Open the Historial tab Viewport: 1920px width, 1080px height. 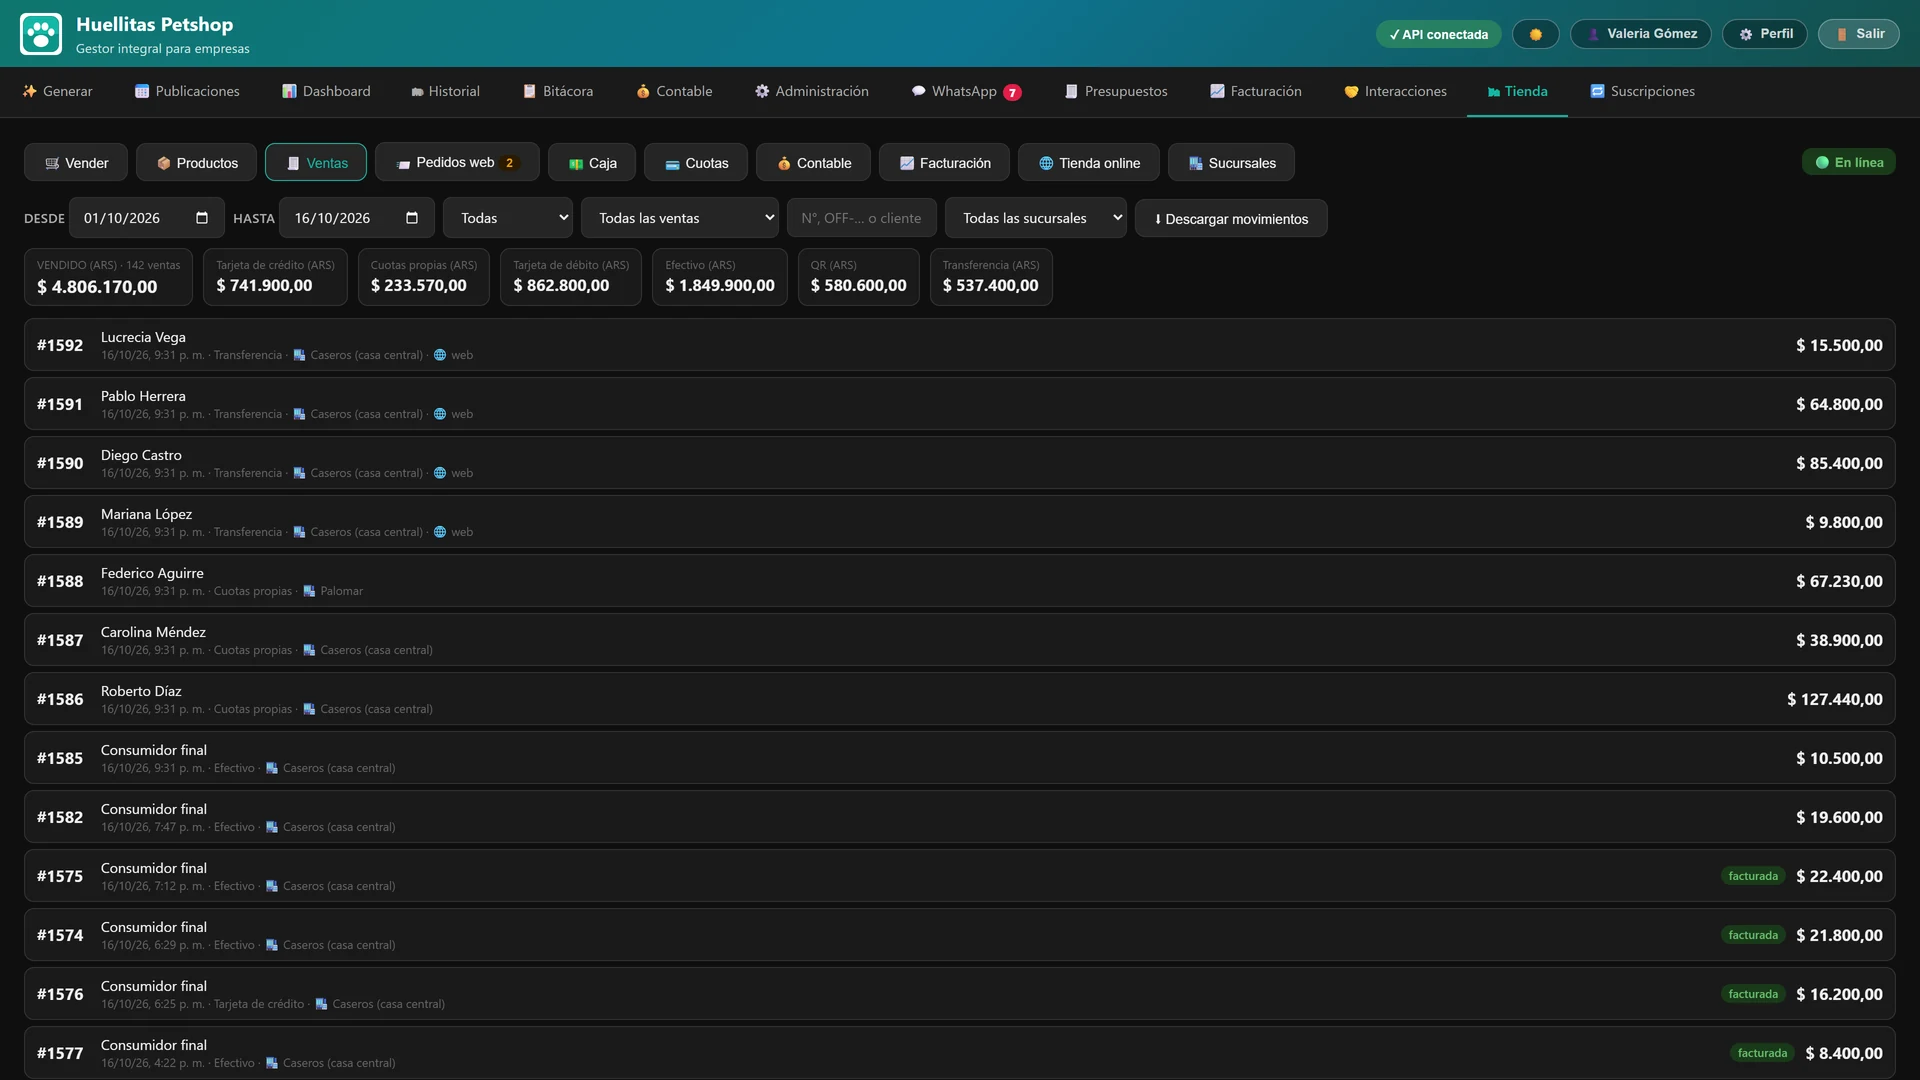[445, 91]
